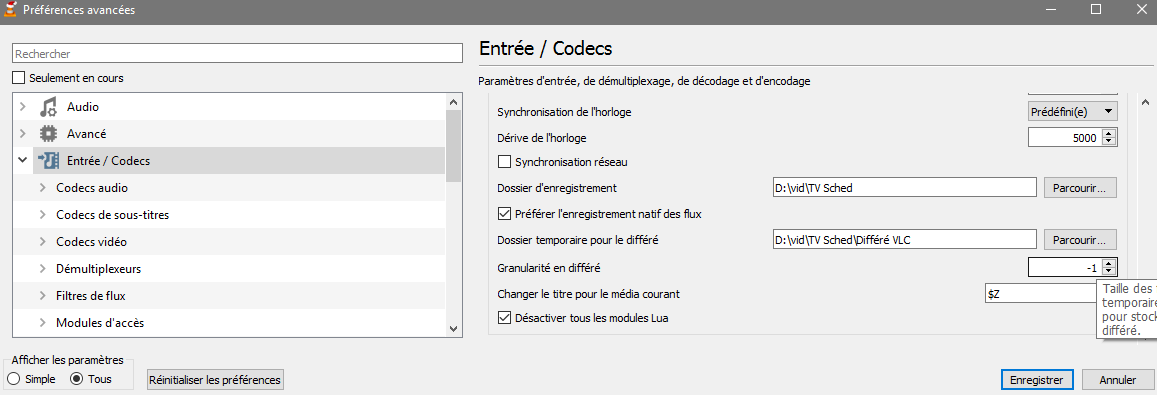The image size is (1157, 395).
Task: Select Codecs audio tree item
Action: click(91, 188)
